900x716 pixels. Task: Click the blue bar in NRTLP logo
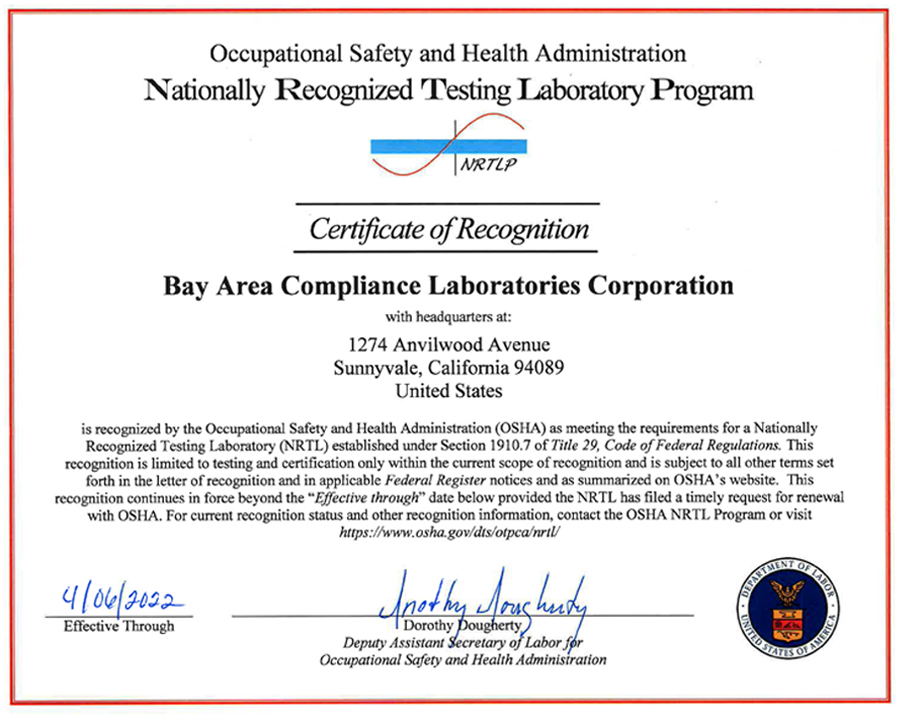449,146
